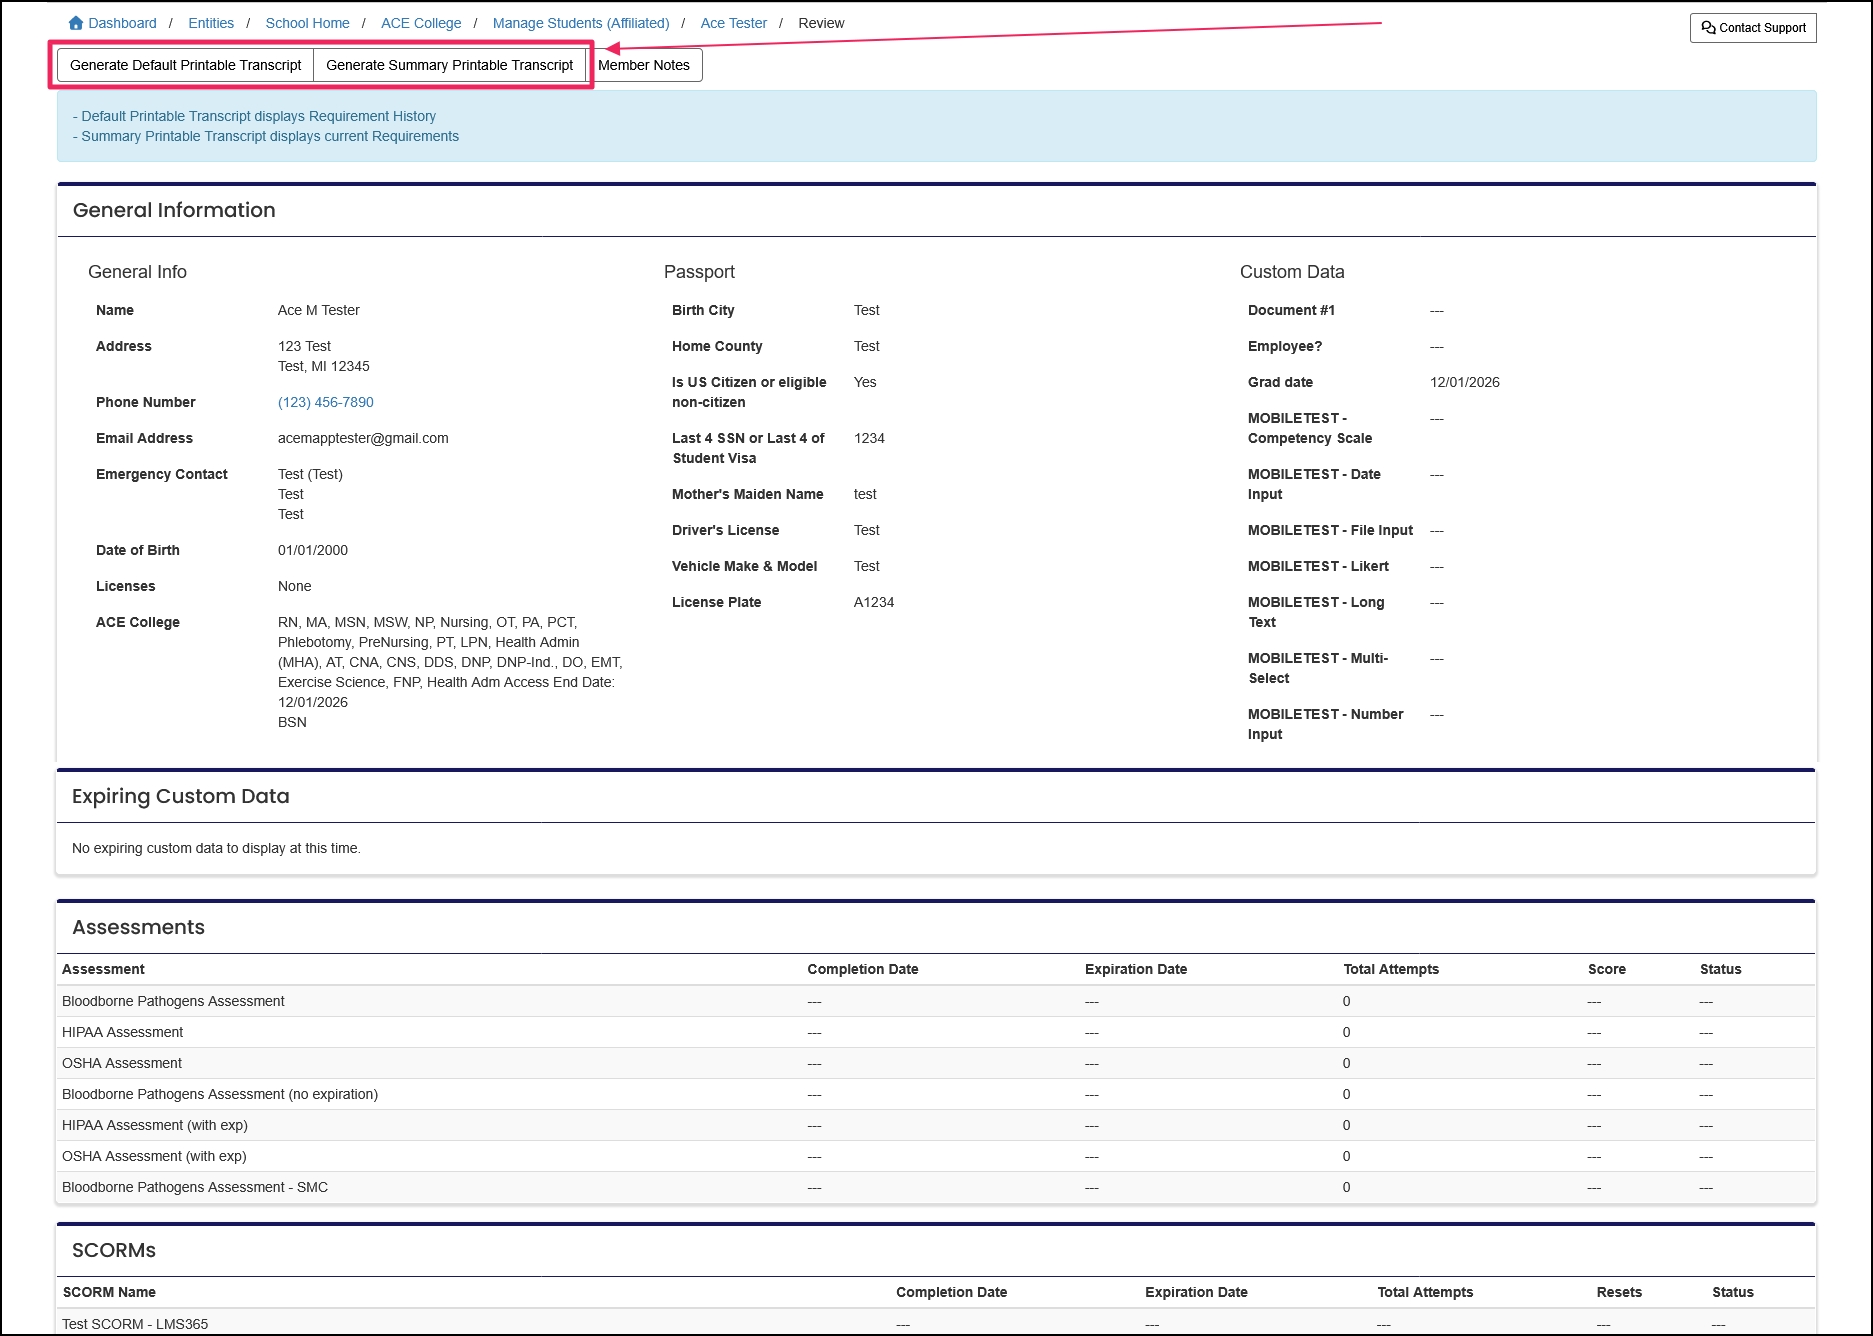The height and width of the screenshot is (1336, 1873).
Task: Click Assessments Total Attempts column header
Action: pos(1391,969)
